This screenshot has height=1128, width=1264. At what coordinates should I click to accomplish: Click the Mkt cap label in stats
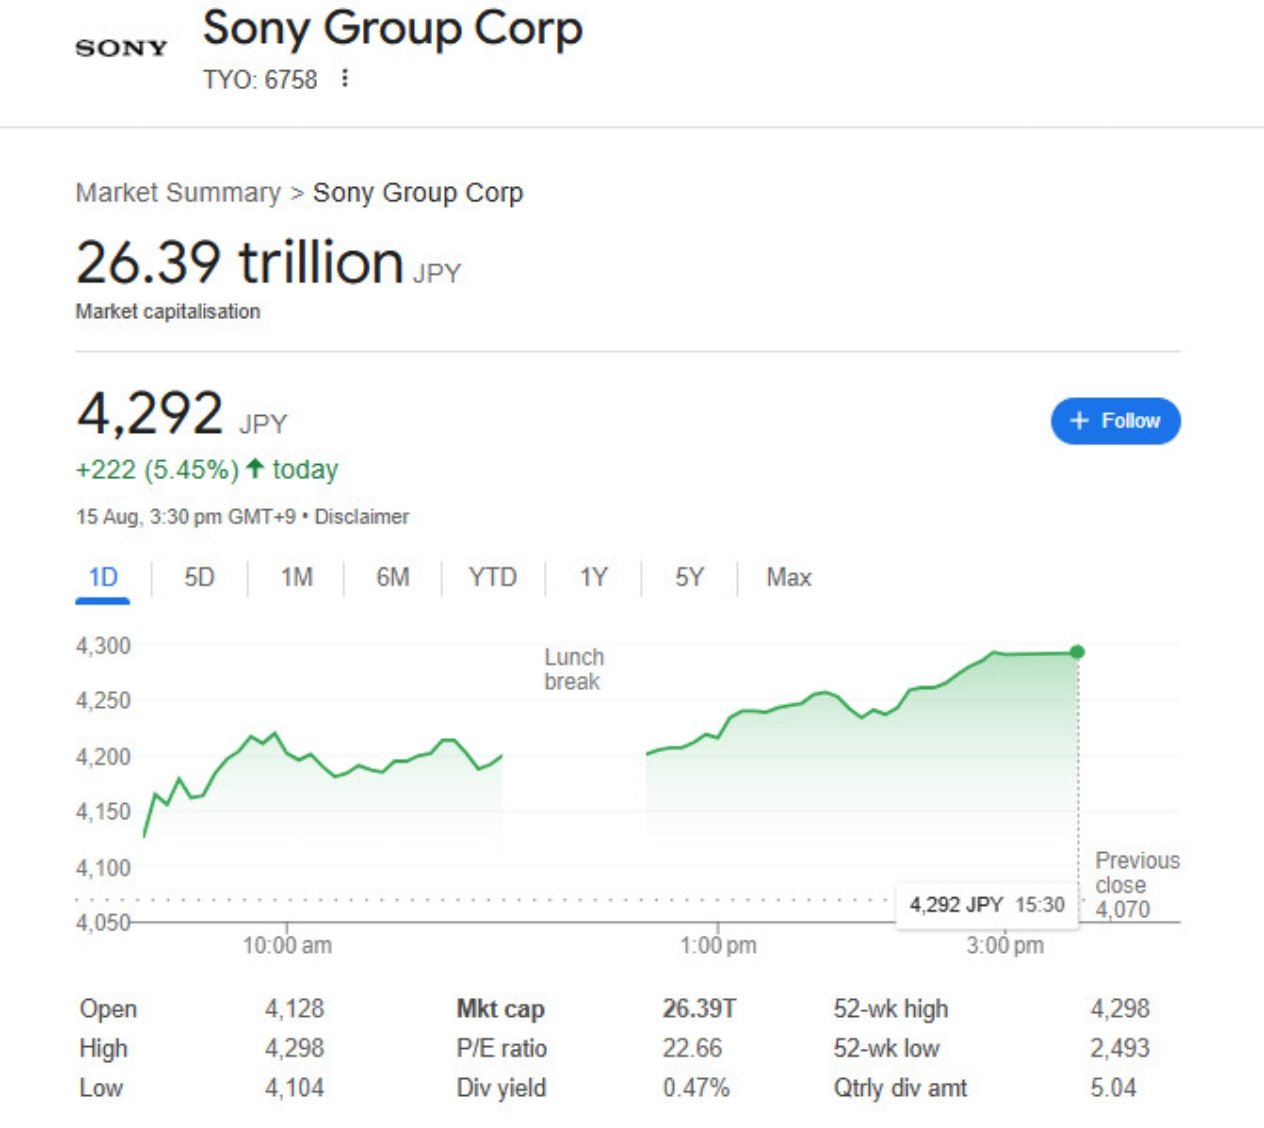tap(500, 1009)
